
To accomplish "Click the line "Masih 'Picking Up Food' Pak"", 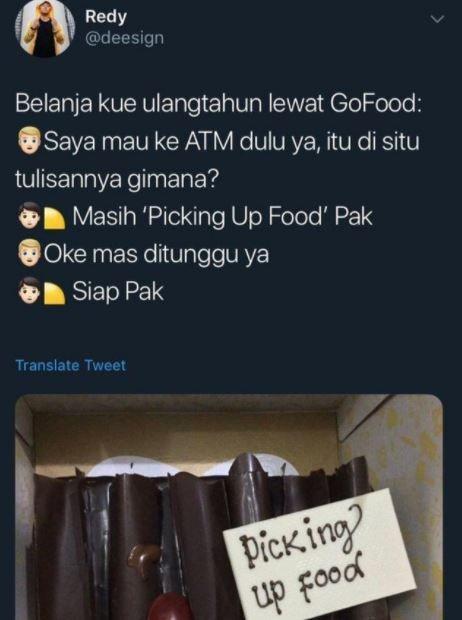I will coord(222,217).
